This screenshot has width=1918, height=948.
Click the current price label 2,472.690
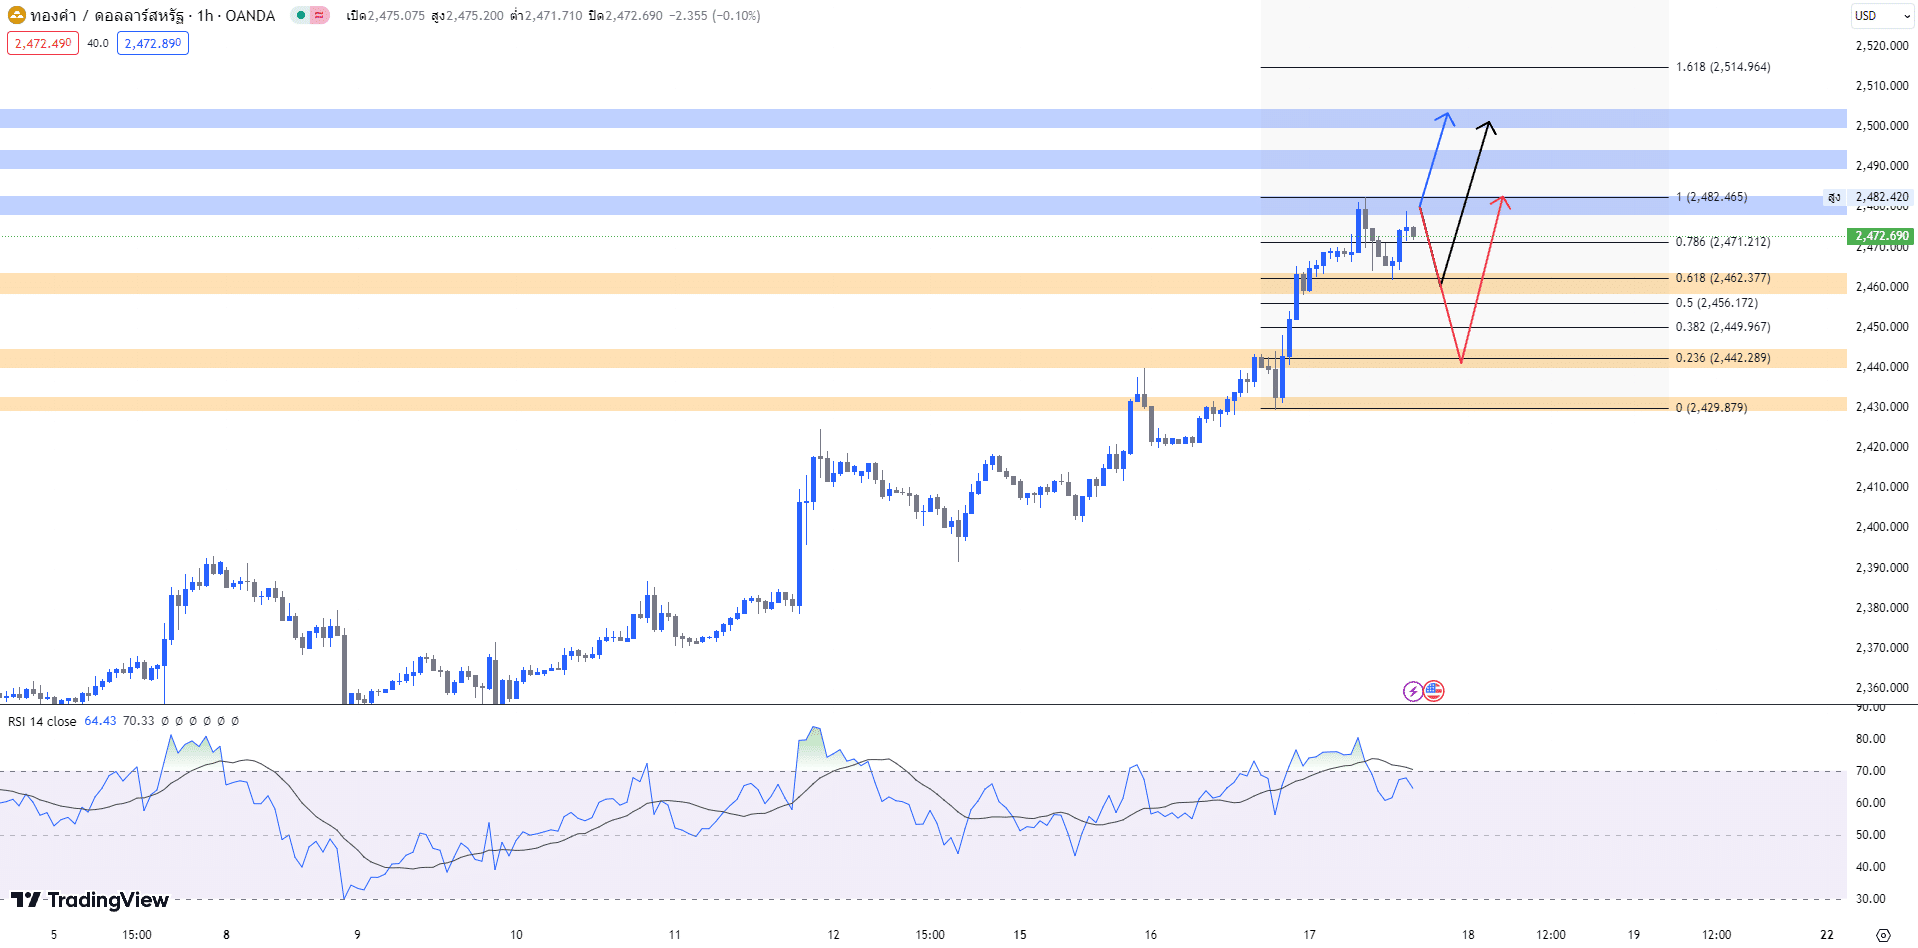click(1881, 236)
